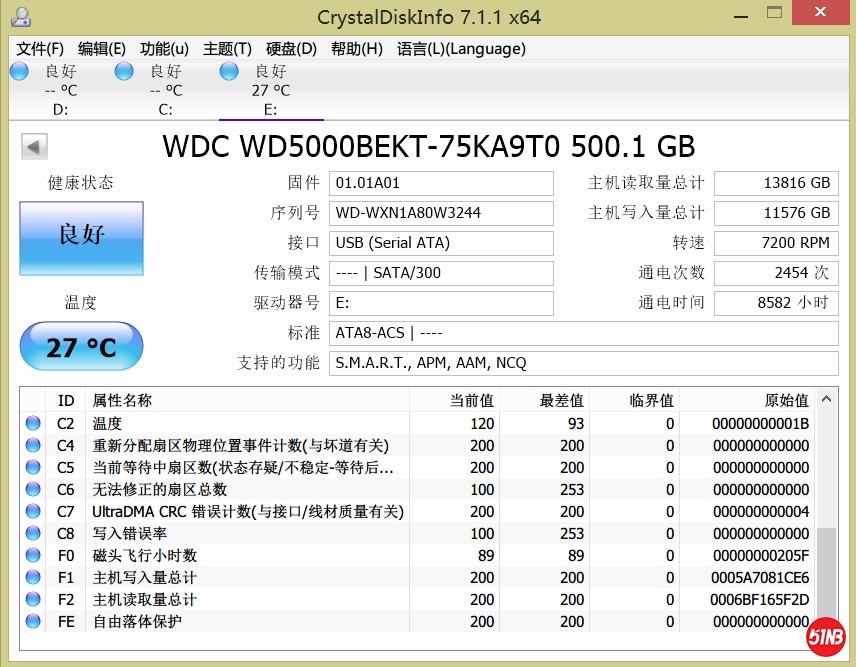Click the 27 °C temperature button
Viewport: 856px width, 667px height.
tap(81, 347)
